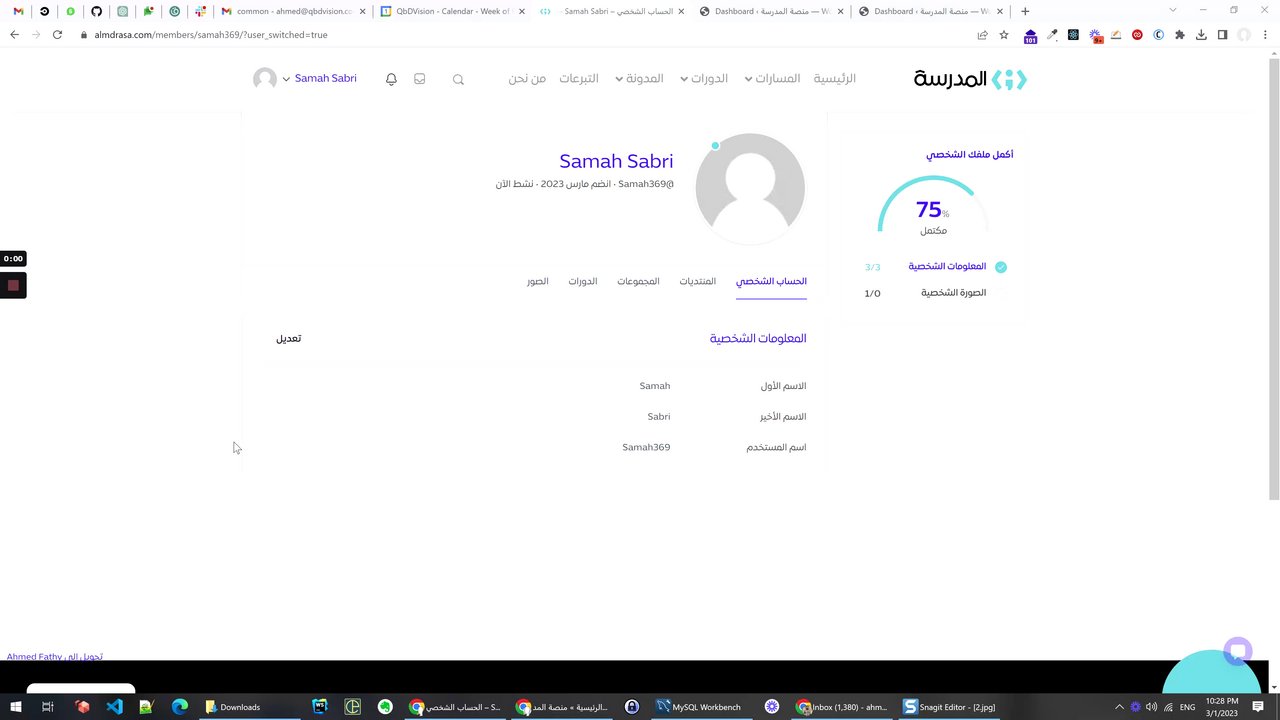Expand the المدونة menu dropdown
Image resolution: width=1280 pixels, height=720 pixels.
coord(619,79)
